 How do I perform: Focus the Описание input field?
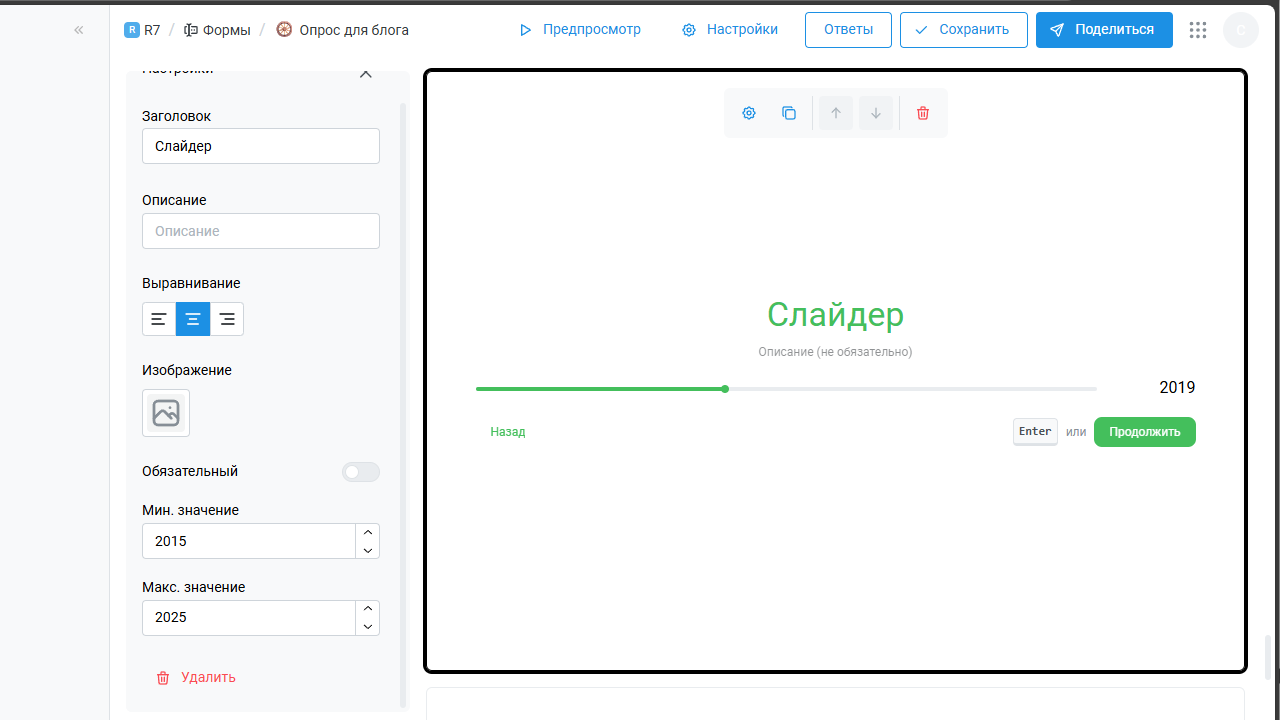click(261, 231)
